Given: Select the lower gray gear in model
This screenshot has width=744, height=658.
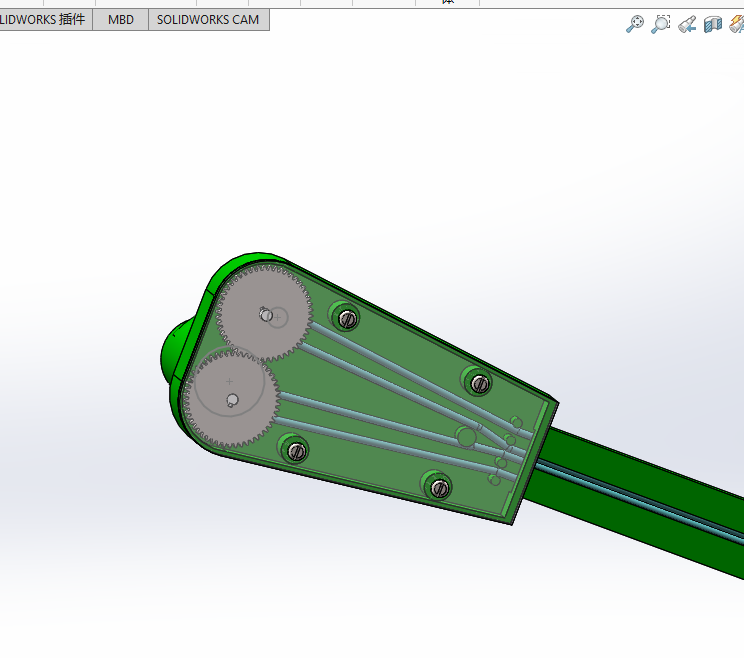Looking at the screenshot, I should click(x=231, y=398).
